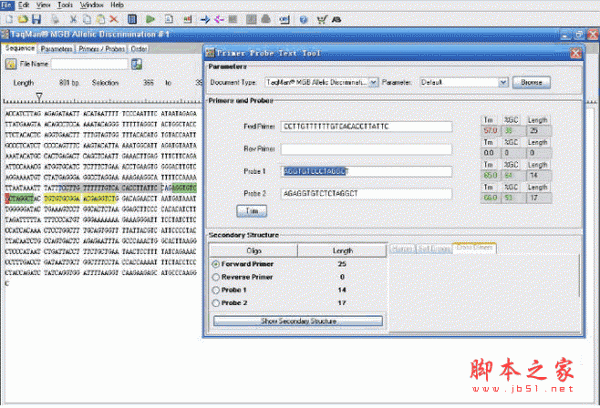Click the document page icon after the play arrow
Viewport: 600px width, 408px height.
click(x=169, y=19)
